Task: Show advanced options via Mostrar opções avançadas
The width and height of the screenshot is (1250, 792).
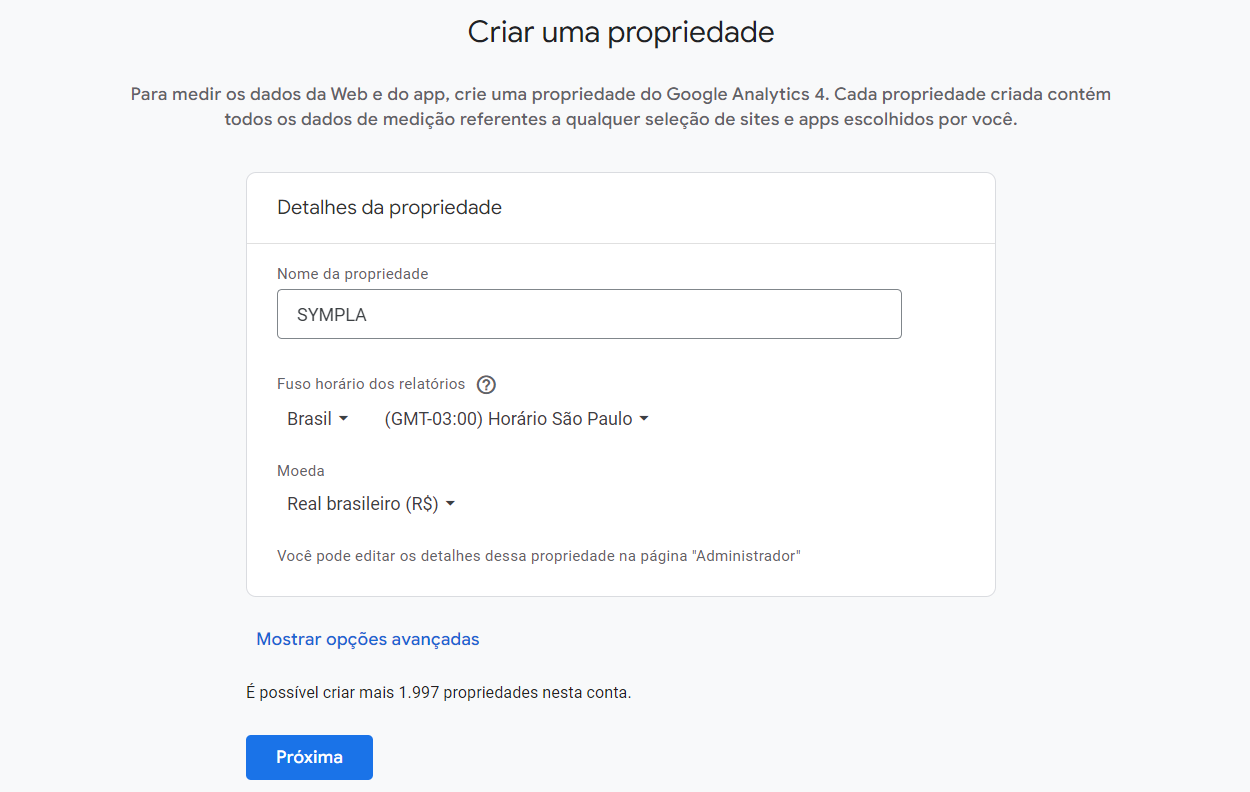Action: pos(368,639)
